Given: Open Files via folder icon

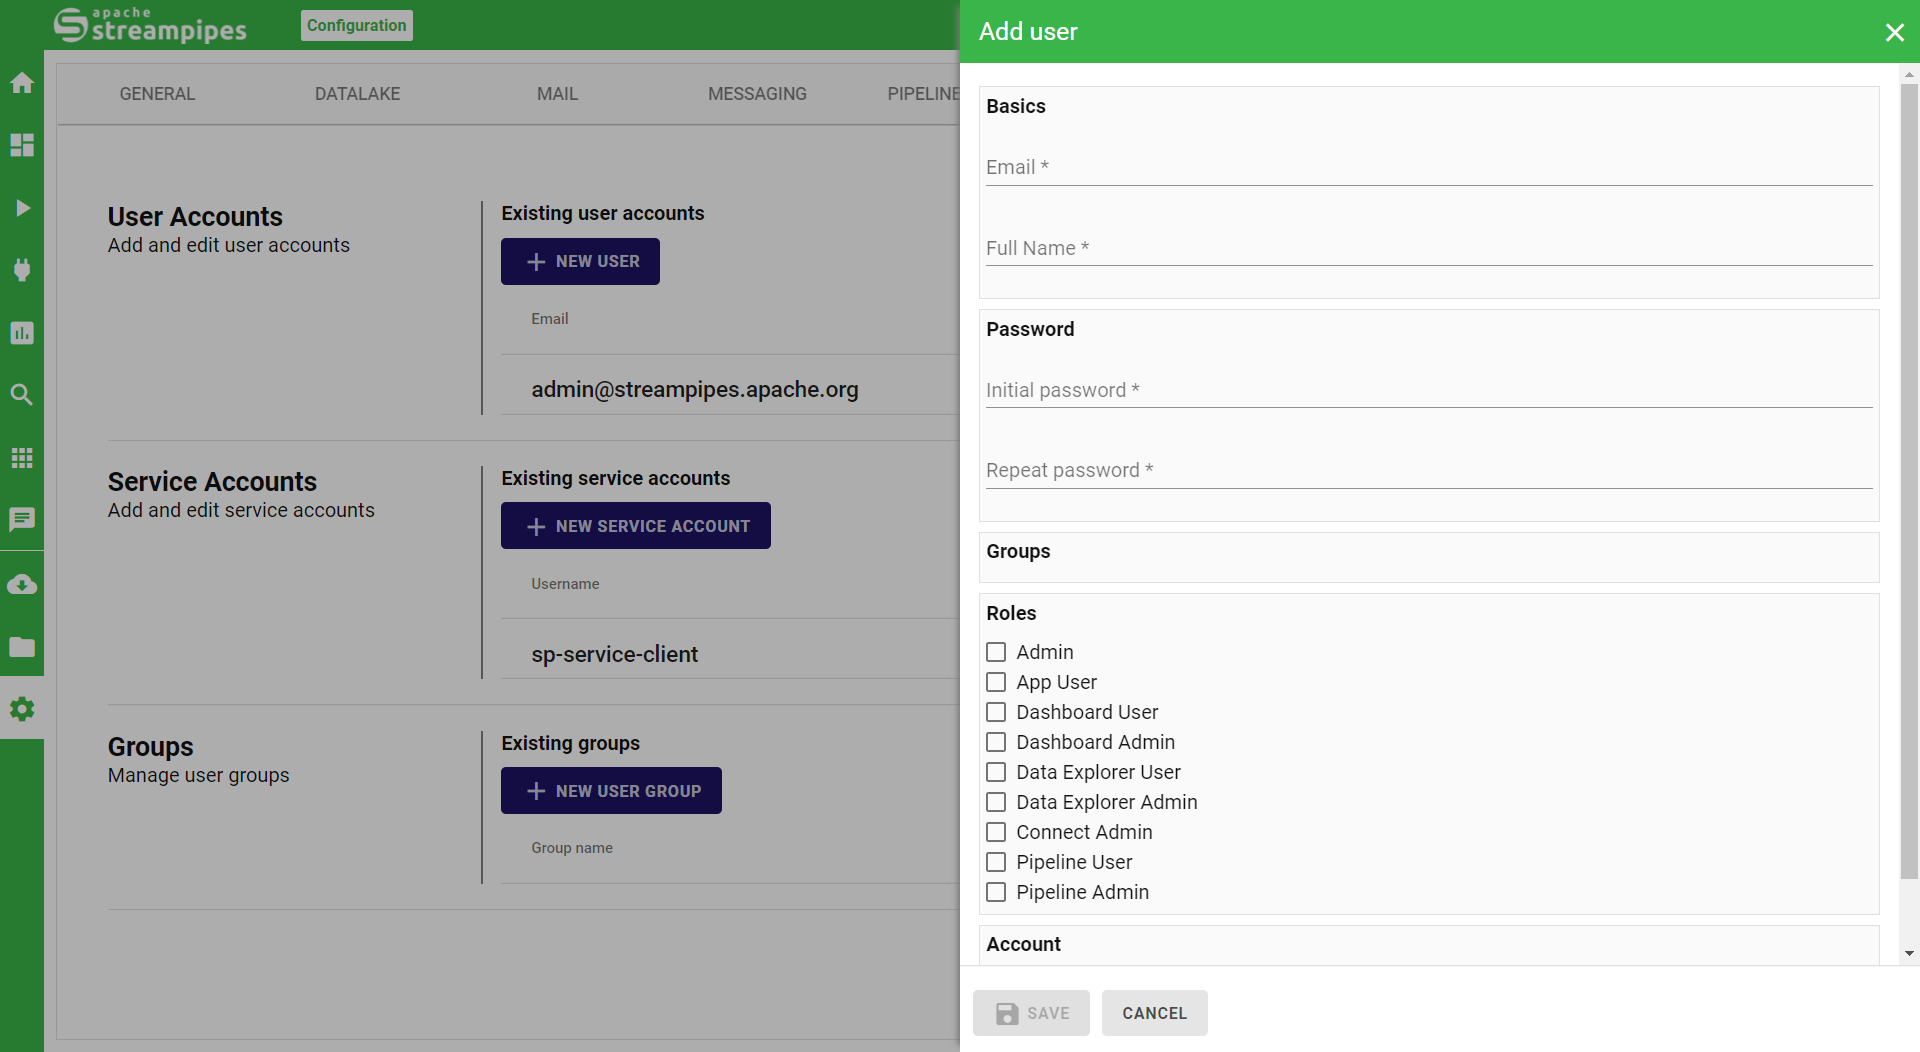Looking at the screenshot, I should pos(22,647).
